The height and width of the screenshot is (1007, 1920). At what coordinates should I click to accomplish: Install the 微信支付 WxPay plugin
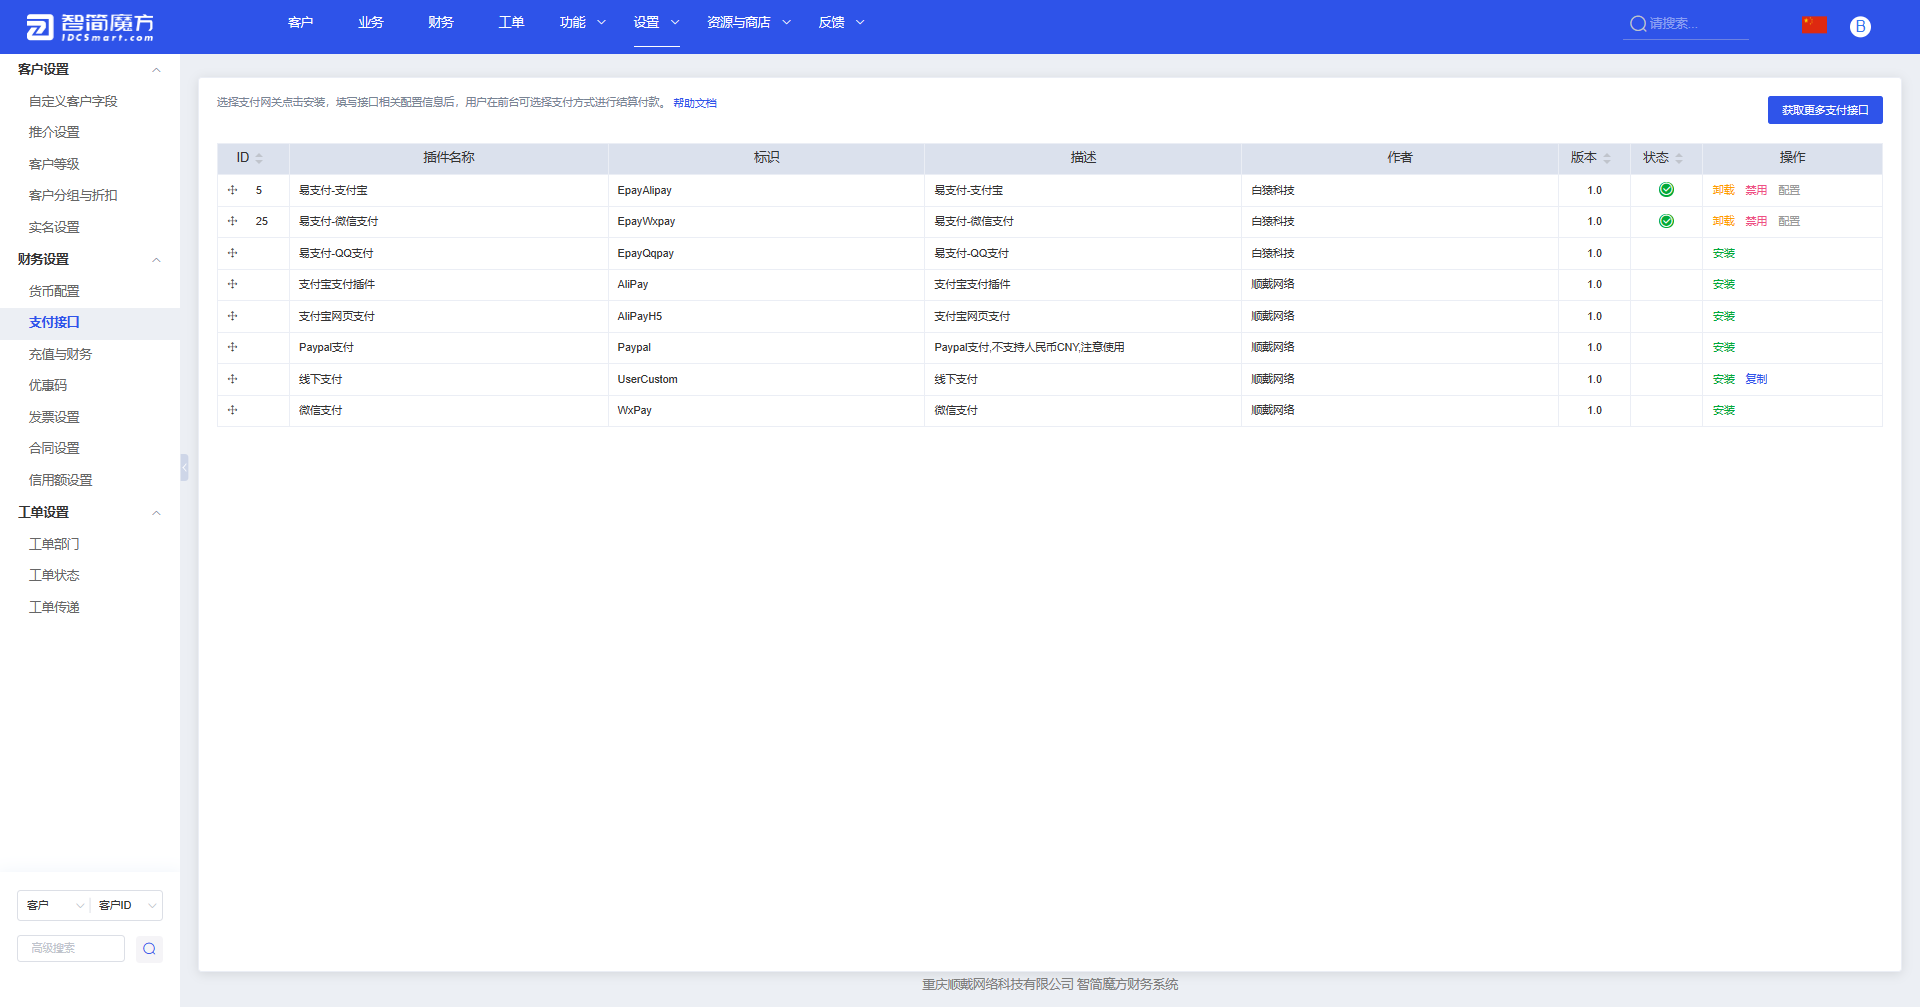[x=1723, y=410]
